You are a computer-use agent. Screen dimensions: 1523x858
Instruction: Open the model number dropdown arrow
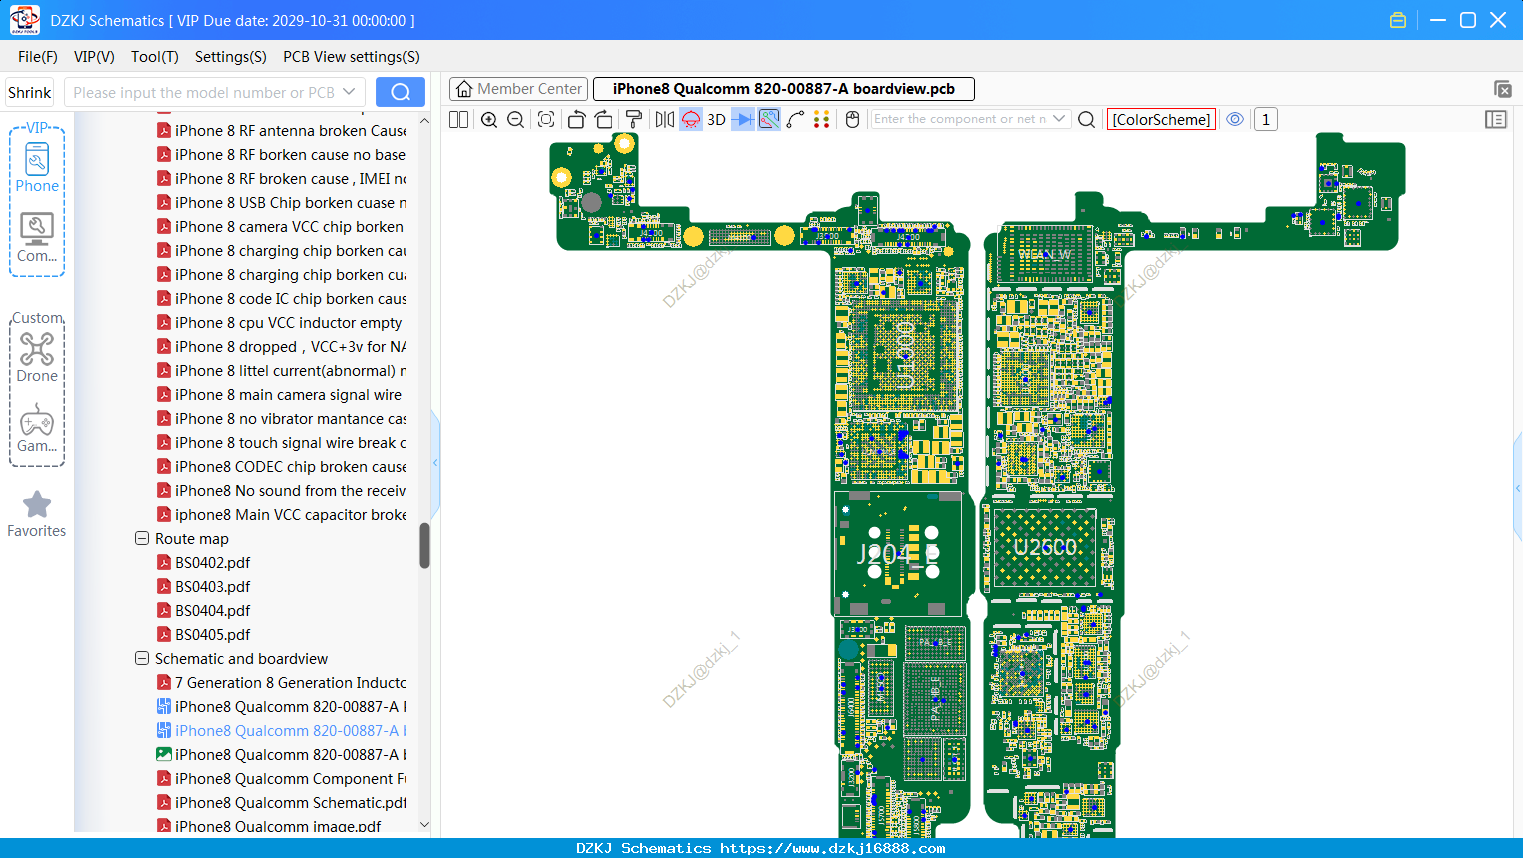click(x=349, y=92)
